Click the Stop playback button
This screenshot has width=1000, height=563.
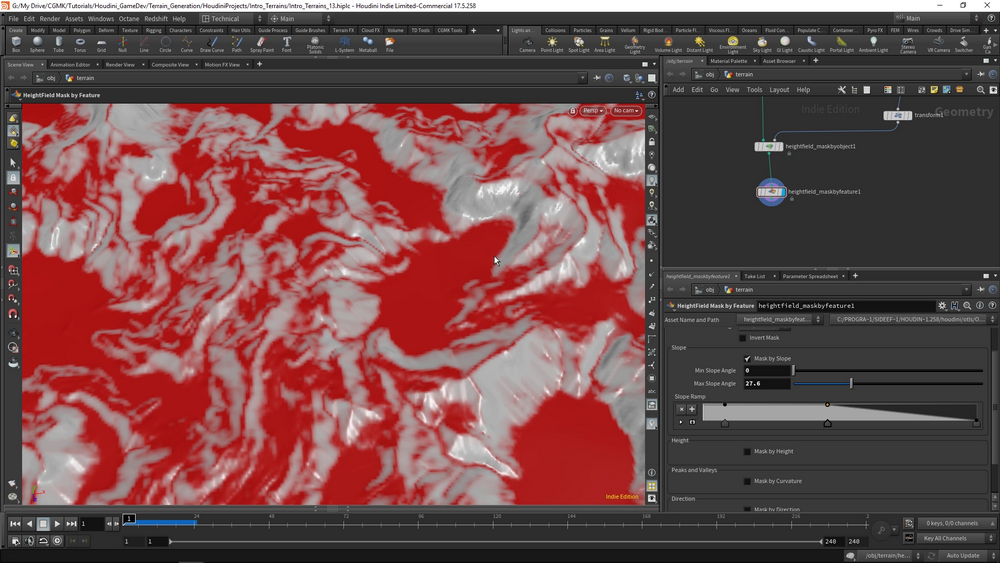pyautogui.click(x=43, y=523)
